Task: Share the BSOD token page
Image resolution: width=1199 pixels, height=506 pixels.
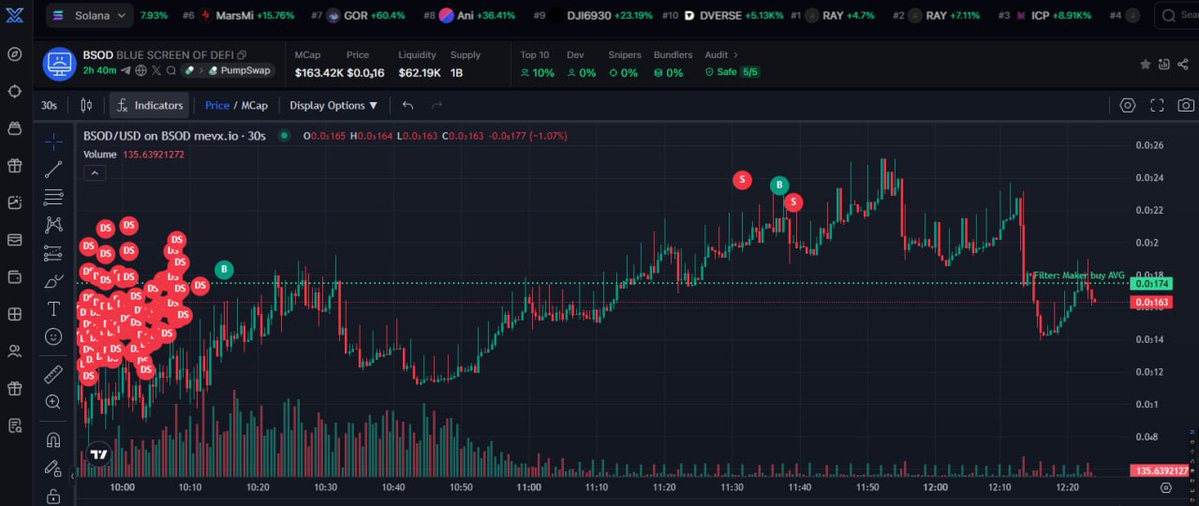Action: [1184, 65]
